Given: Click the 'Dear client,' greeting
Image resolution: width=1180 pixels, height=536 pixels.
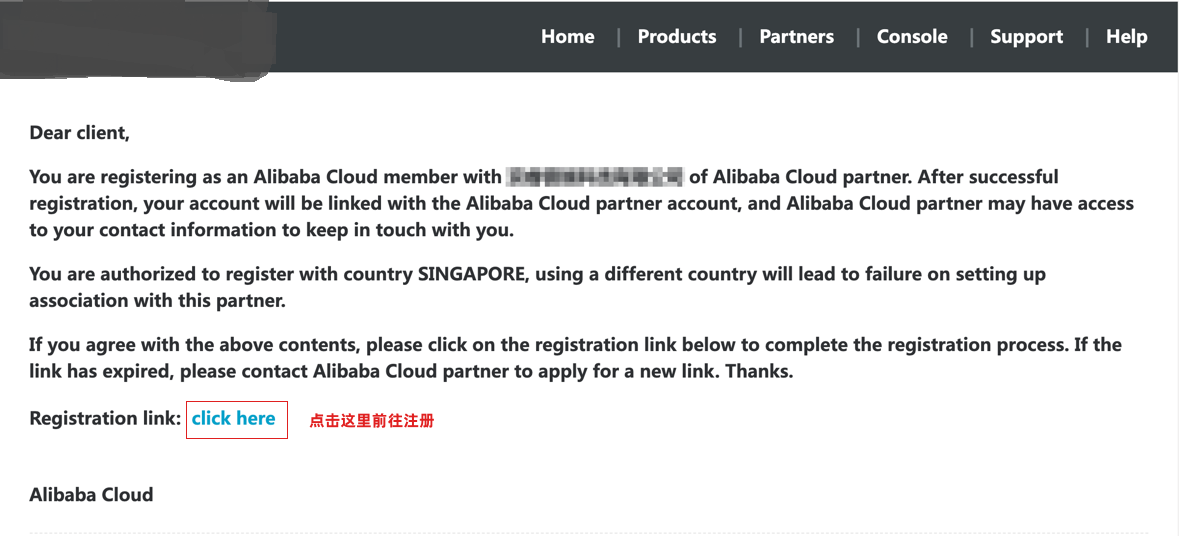Looking at the screenshot, I should click(x=79, y=133).
